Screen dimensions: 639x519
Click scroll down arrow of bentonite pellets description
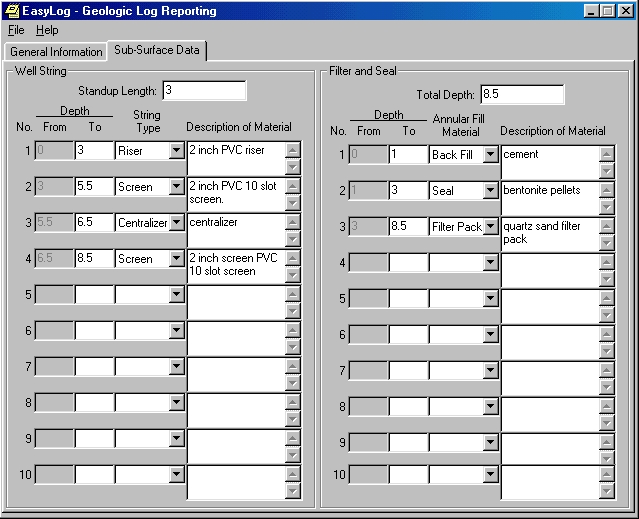coord(607,207)
